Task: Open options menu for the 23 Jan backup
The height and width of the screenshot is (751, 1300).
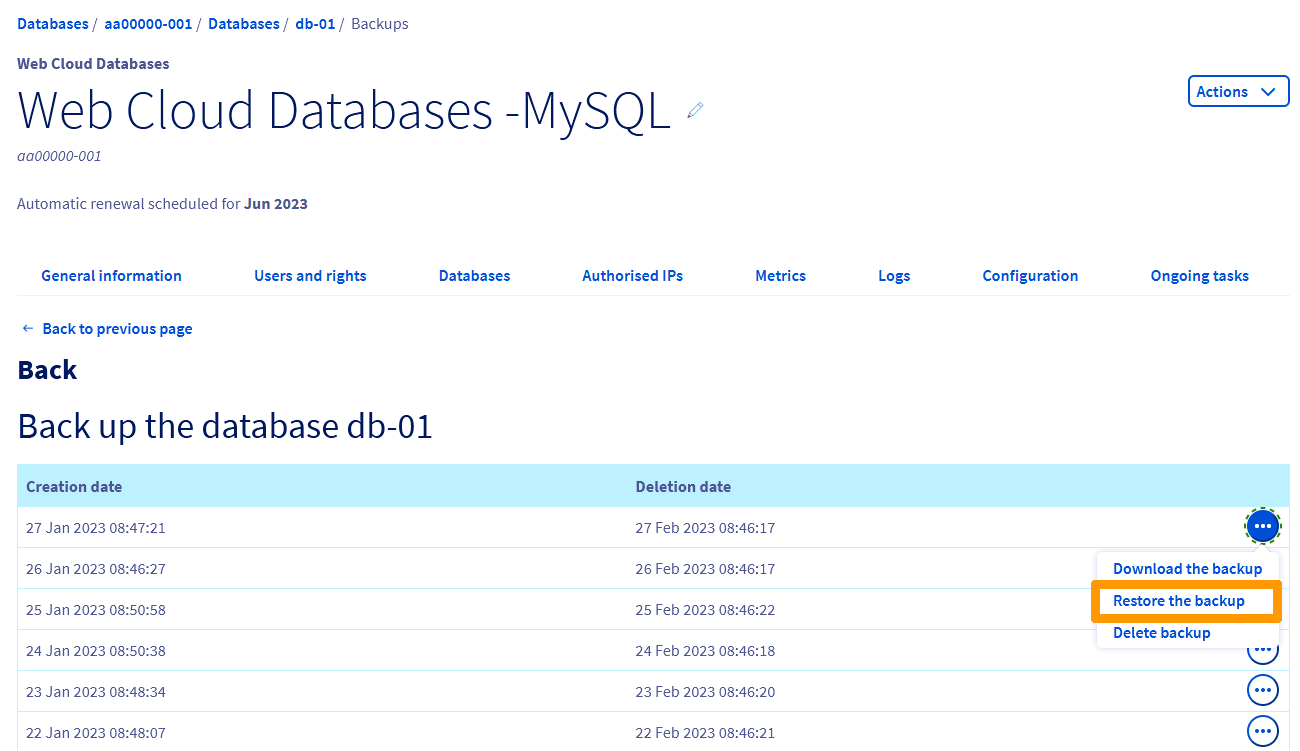Action: (1262, 690)
